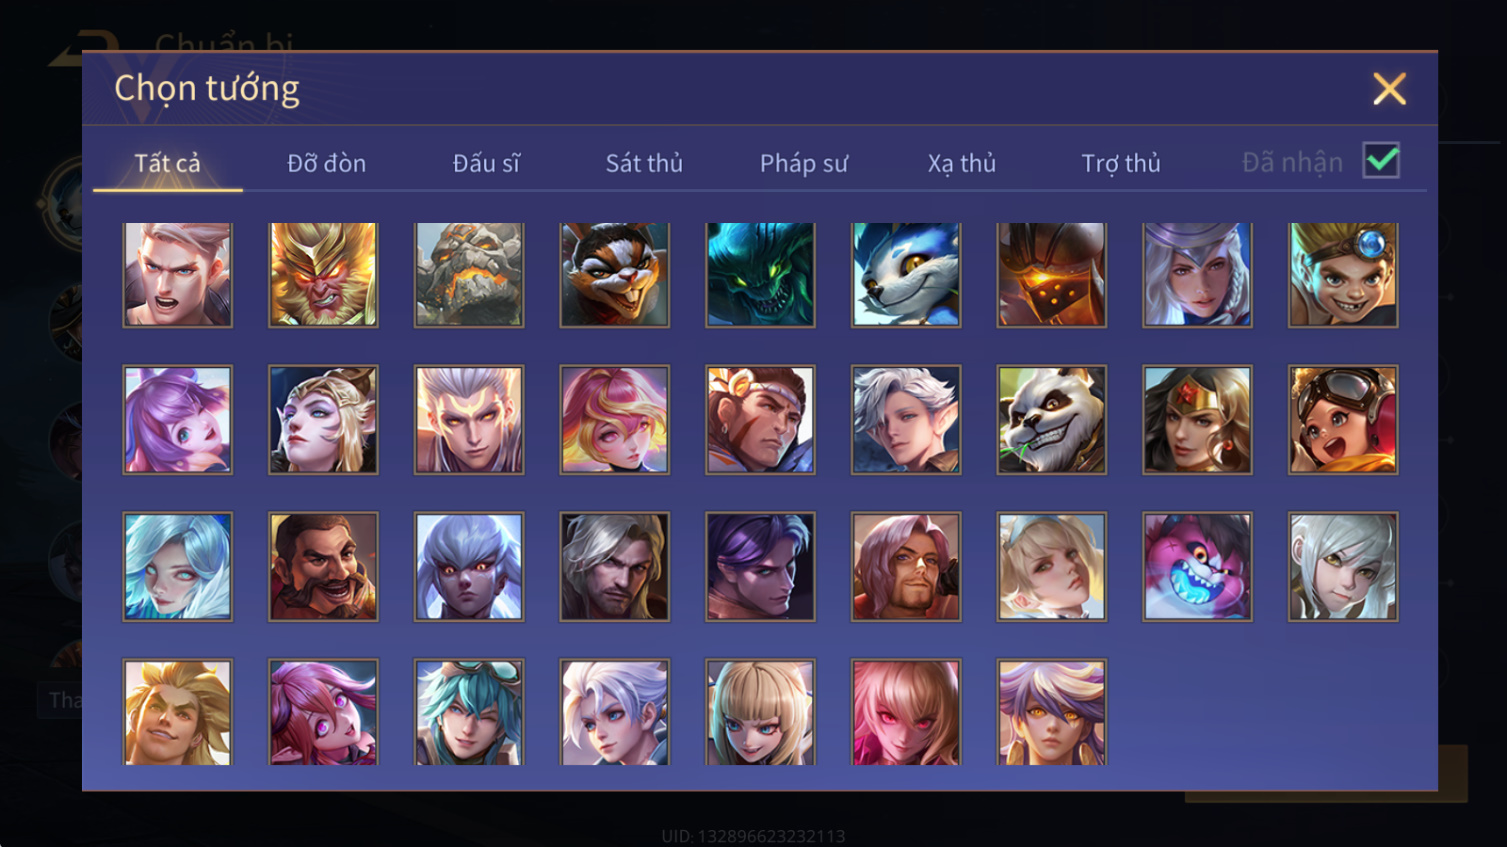Pick the panda hero portrait
Viewport: 1507px width, 847px height.
tap(1051, 419)
